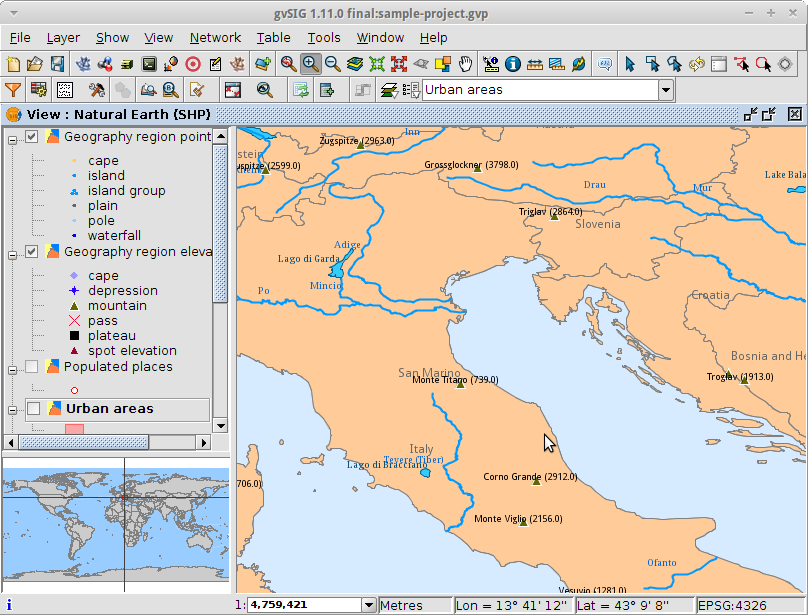
Task: Select the Urban areas layer name
Action: pyautogui.click(x=109, y=409)
